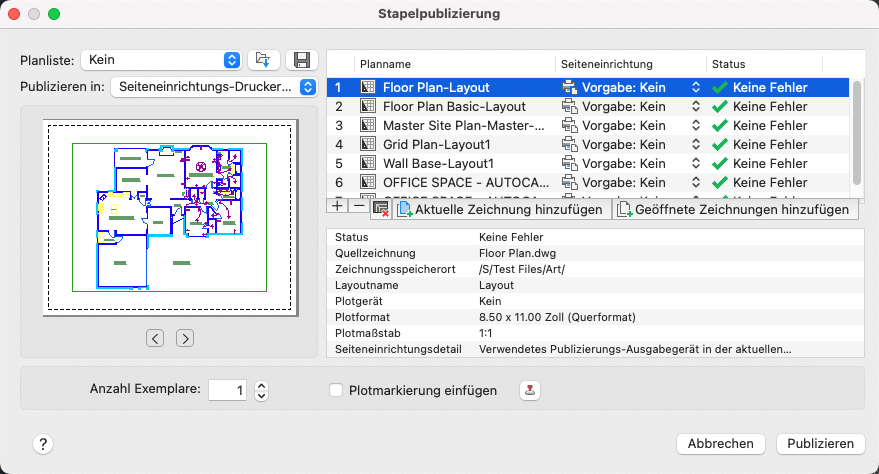The height and width of the screenshot is (474, 879).
Task: Click layout icon of Floor Plan-Layout row
Action: click(368, 87)
